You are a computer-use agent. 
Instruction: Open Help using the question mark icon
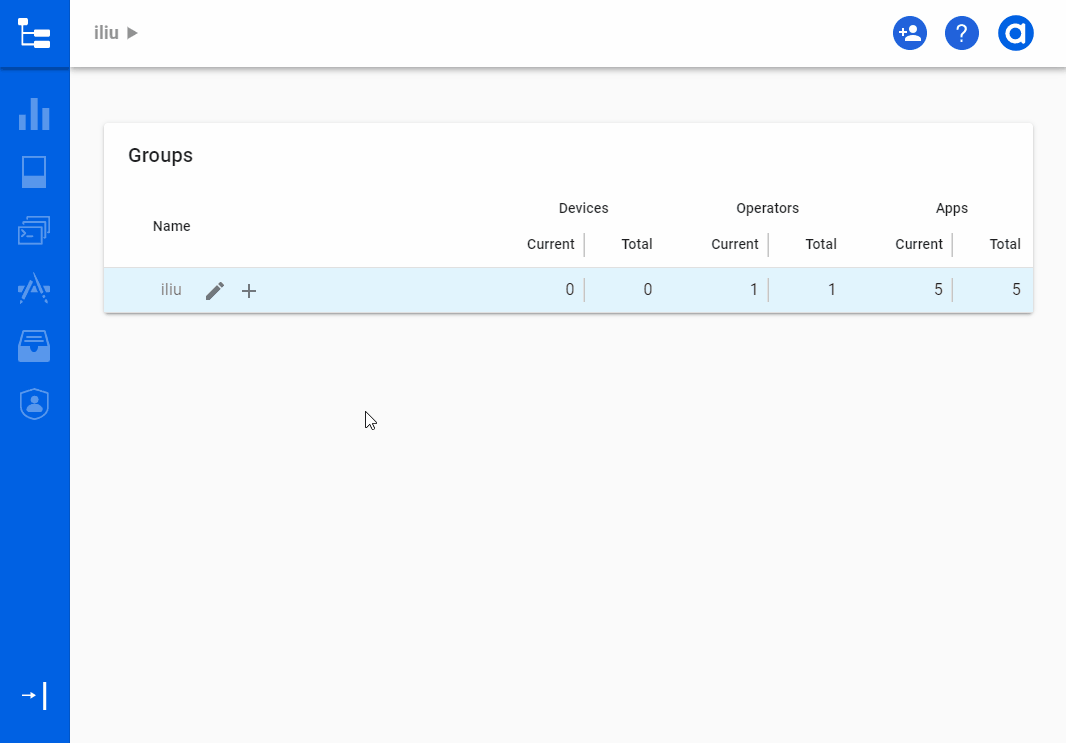coord(962,33)
